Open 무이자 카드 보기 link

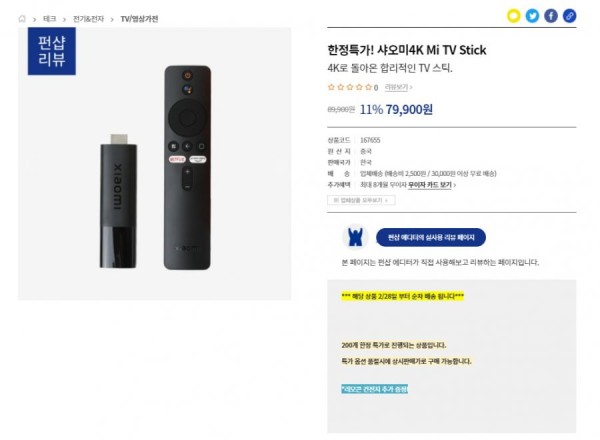430,185
